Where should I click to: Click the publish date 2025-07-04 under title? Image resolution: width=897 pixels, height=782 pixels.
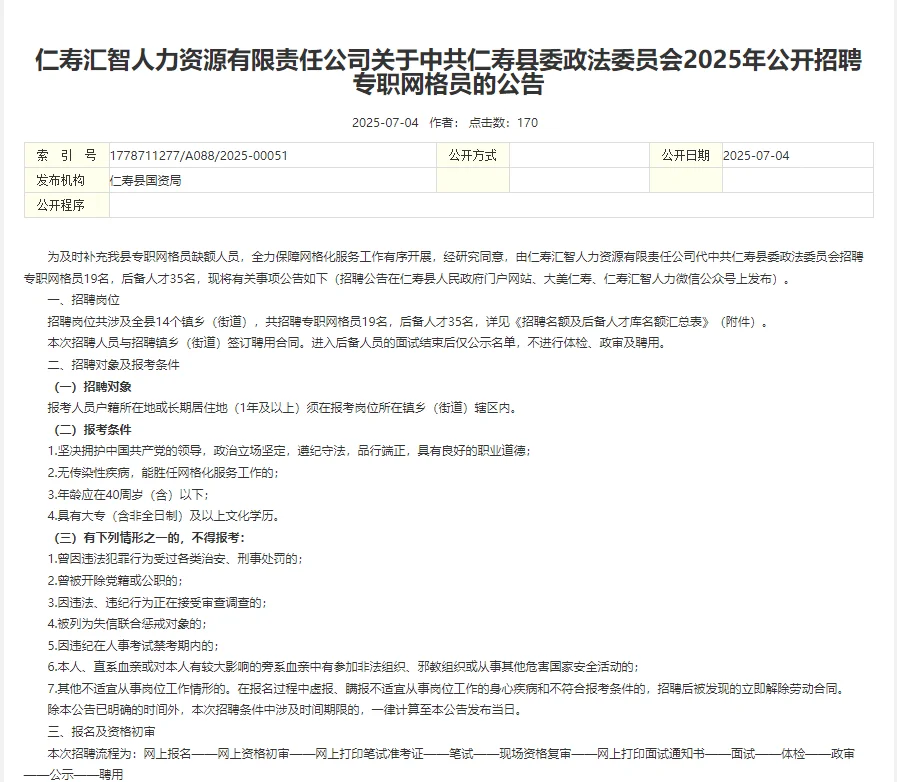[x=385, y=123]
